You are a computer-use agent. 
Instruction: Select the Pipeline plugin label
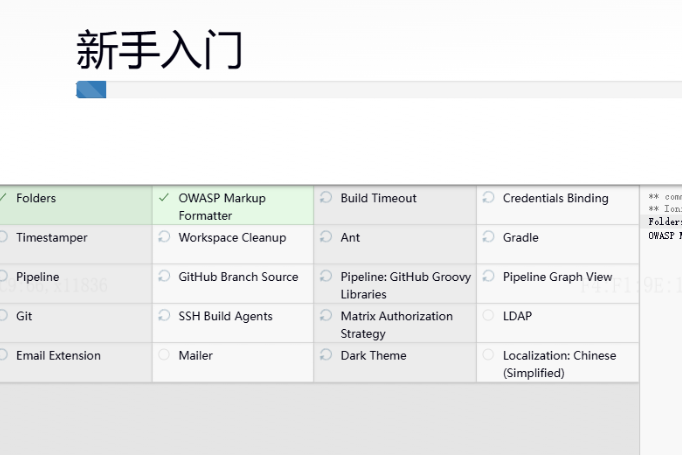point(37,277)
